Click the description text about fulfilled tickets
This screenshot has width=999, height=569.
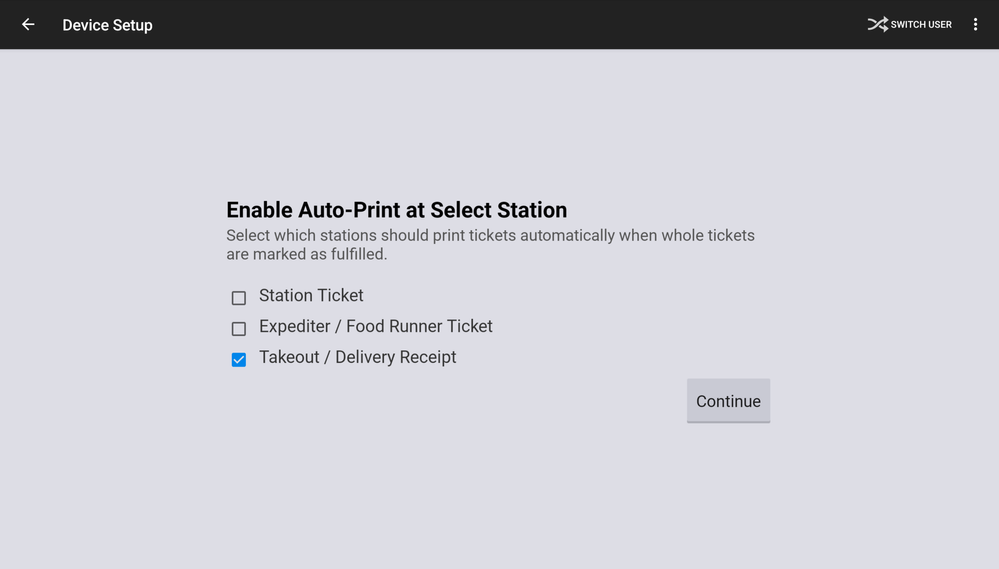pyautogui.click(x=490, y=245)
